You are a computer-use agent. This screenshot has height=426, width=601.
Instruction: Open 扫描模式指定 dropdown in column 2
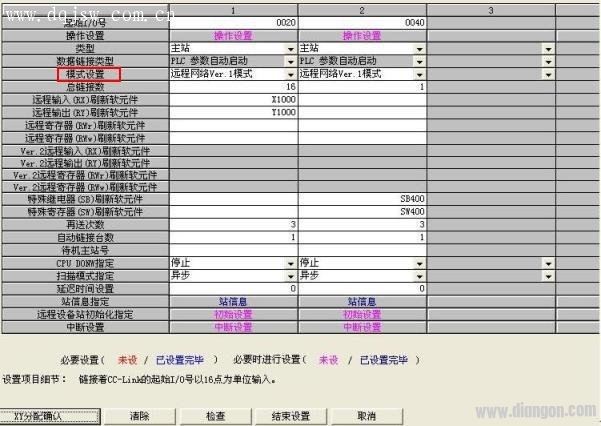pos(421,275)
